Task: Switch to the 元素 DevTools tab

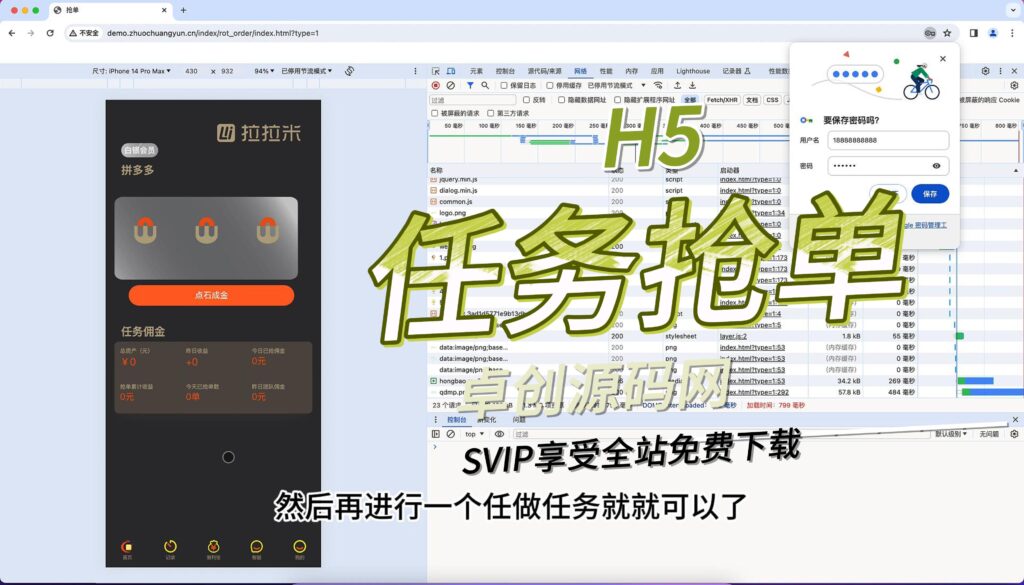Action: point(476,71)
